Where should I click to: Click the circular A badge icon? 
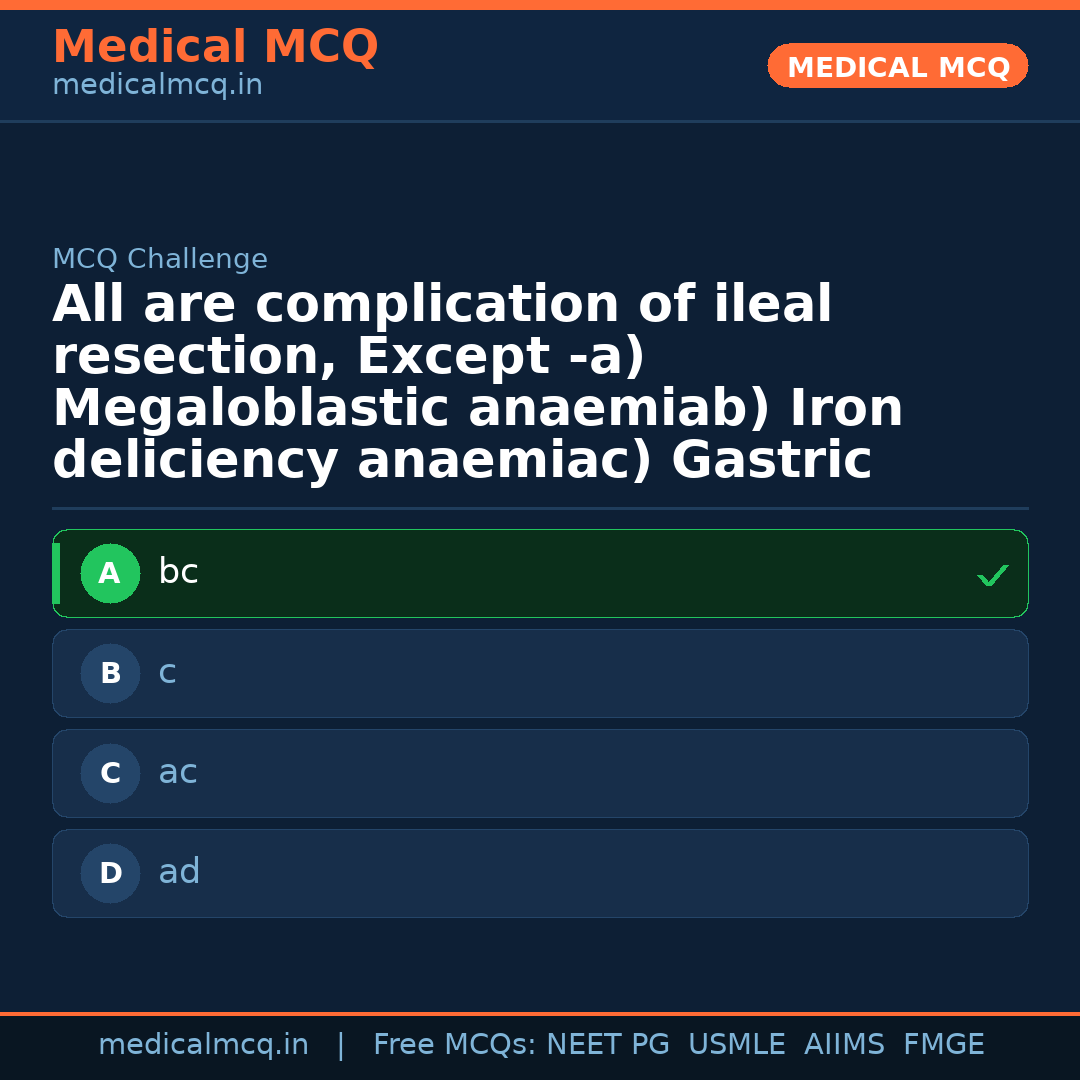pyautogui.click(x=110, y=573)
